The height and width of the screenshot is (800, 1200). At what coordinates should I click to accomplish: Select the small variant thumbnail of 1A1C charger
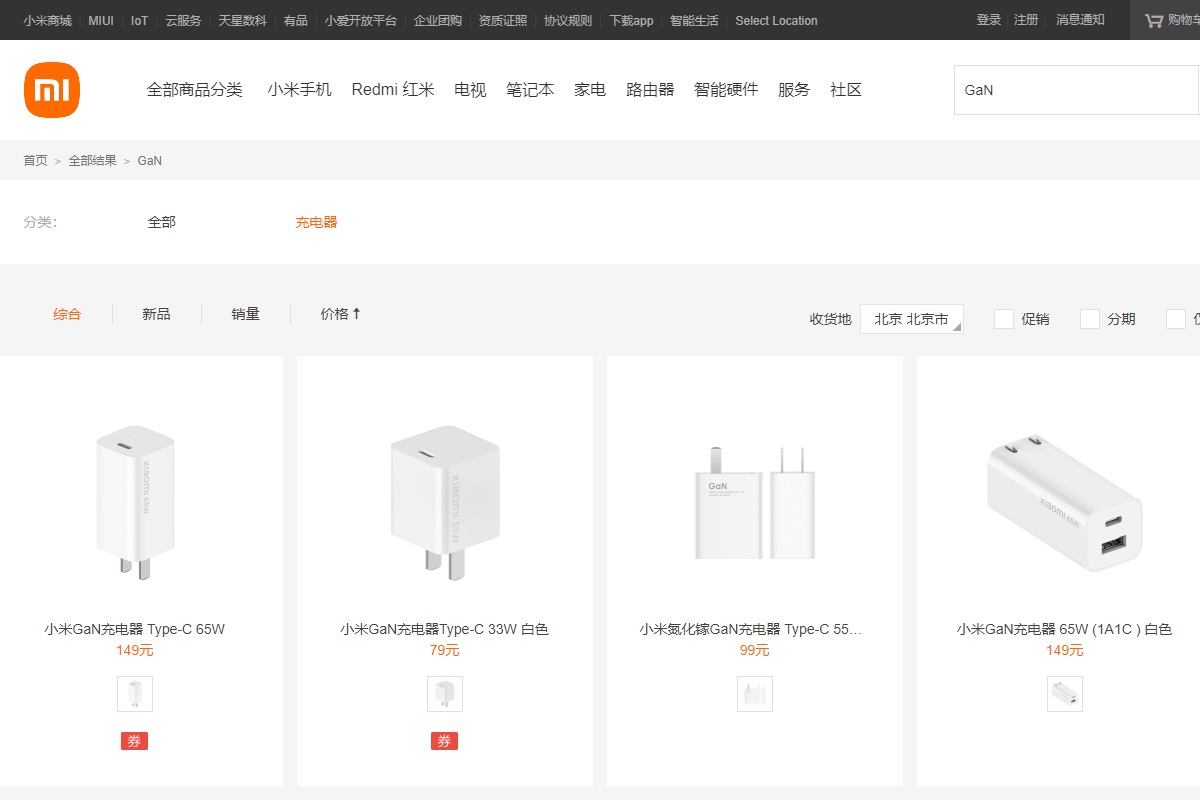click(1065, 694)
